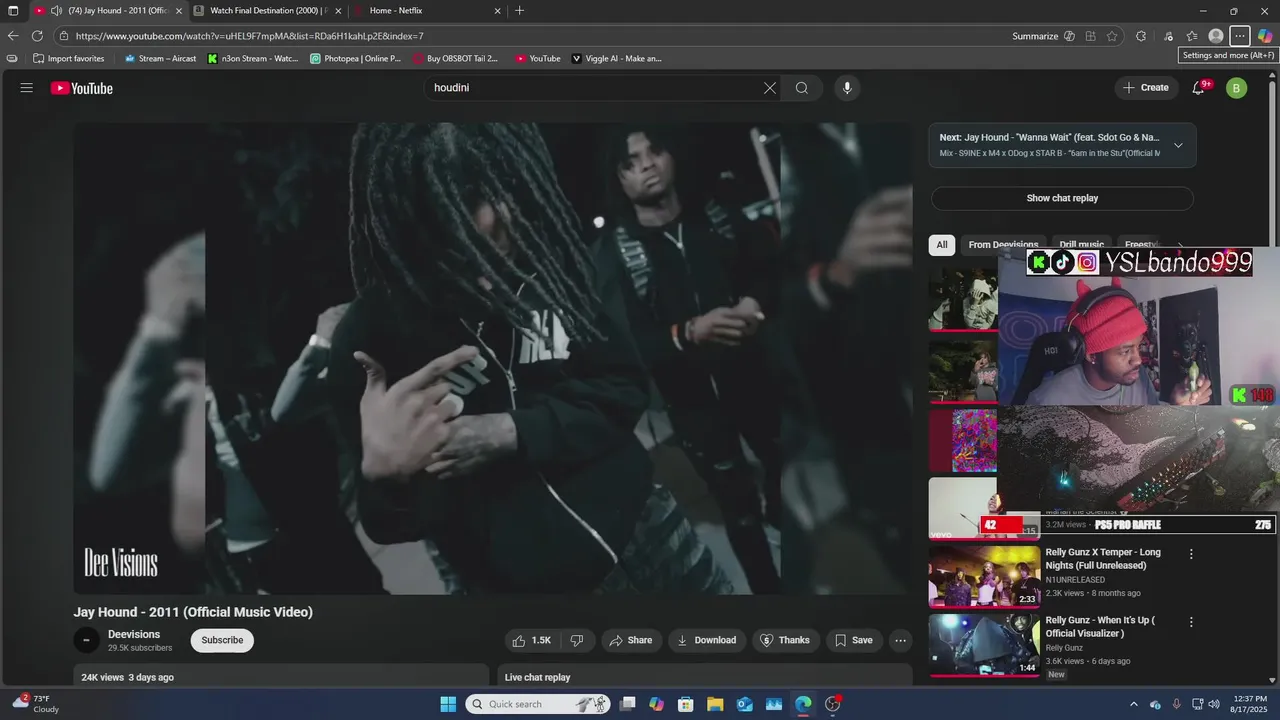Open Buy OBSBOT Tail bookmark

[x=455, y=59]
